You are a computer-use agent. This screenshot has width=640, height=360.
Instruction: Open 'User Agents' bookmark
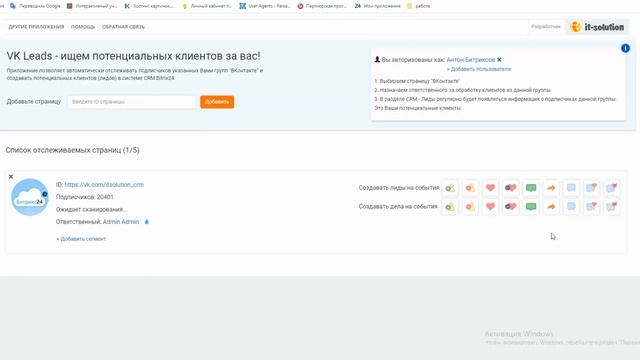(x=265, y=6)
